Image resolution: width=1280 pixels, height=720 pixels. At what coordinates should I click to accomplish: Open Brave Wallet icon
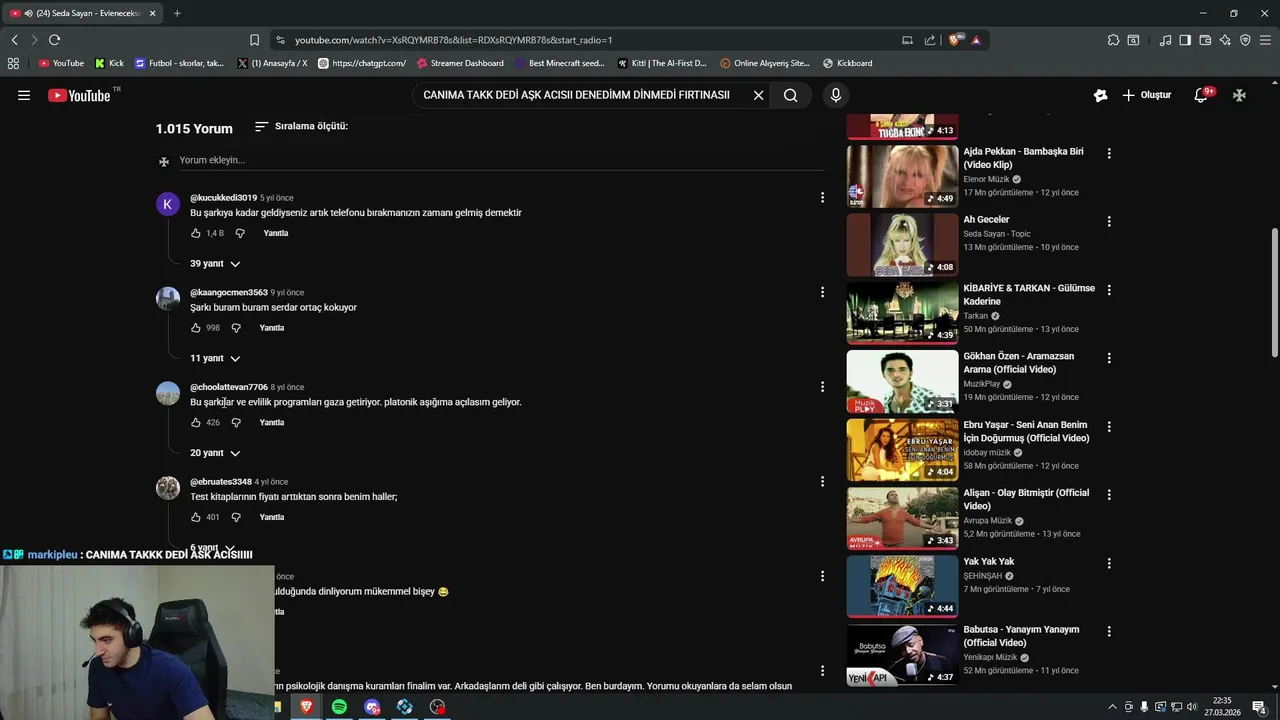(1205, 40)
